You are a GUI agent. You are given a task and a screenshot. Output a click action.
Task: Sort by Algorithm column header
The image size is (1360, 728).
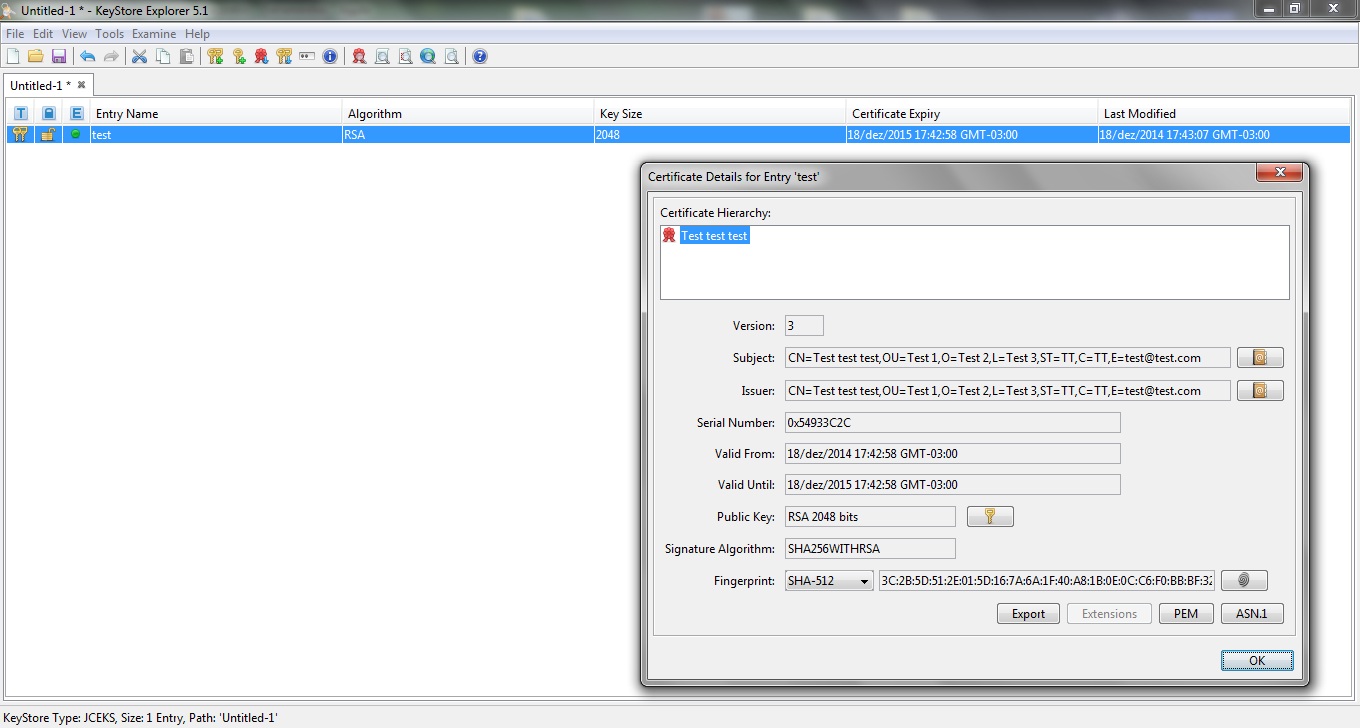pyautogui.click(x=468, y=113)
